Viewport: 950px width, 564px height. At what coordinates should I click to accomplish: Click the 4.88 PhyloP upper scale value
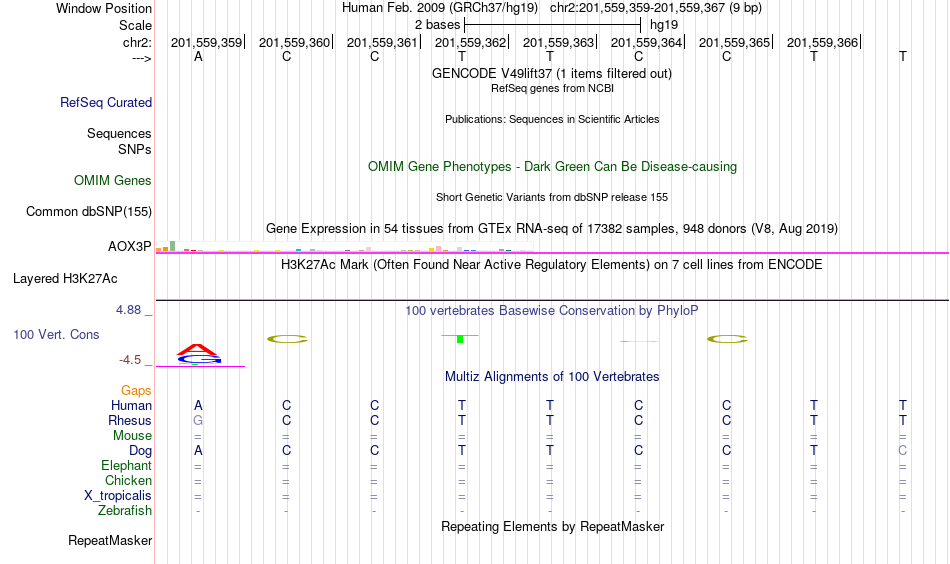128,310
